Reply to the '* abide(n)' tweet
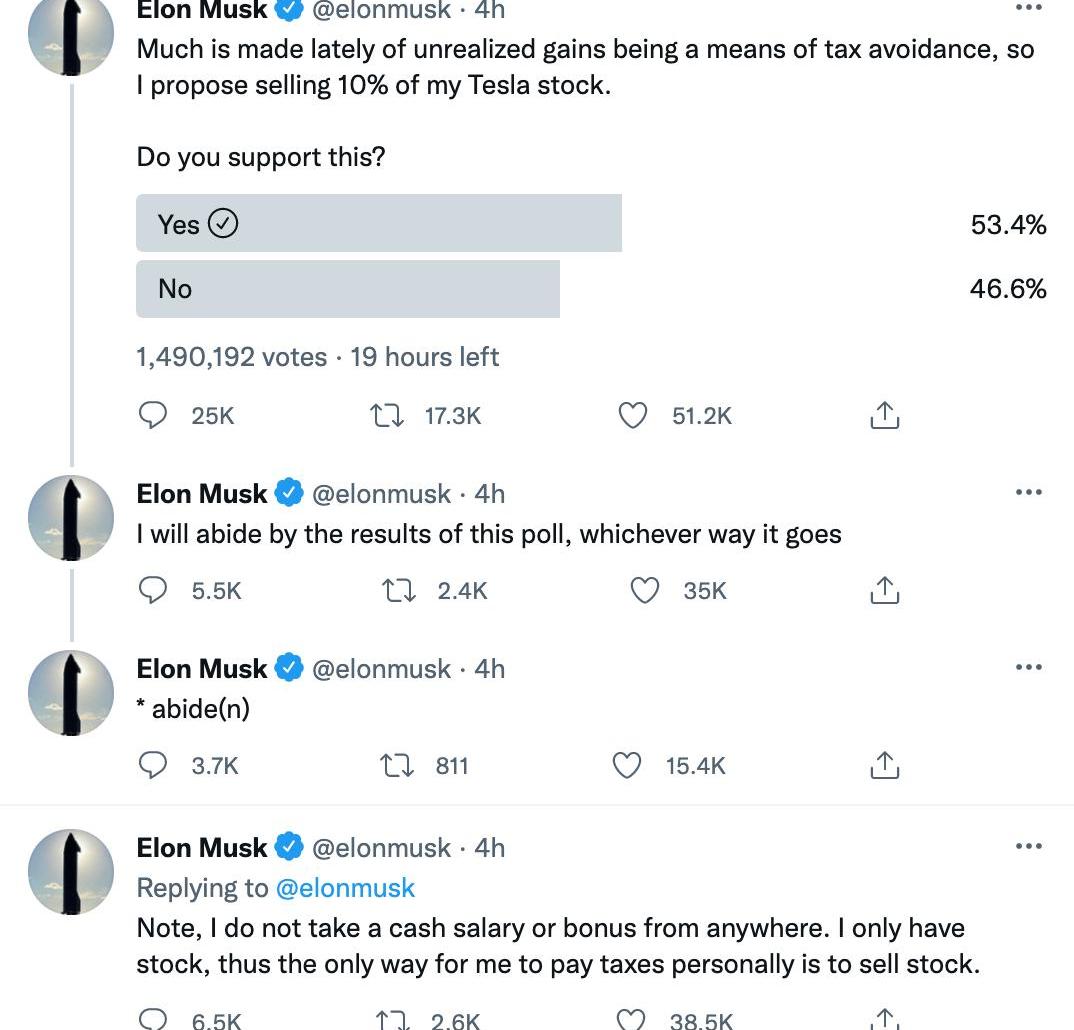The image size is (1074, 1030). point(153,765)
